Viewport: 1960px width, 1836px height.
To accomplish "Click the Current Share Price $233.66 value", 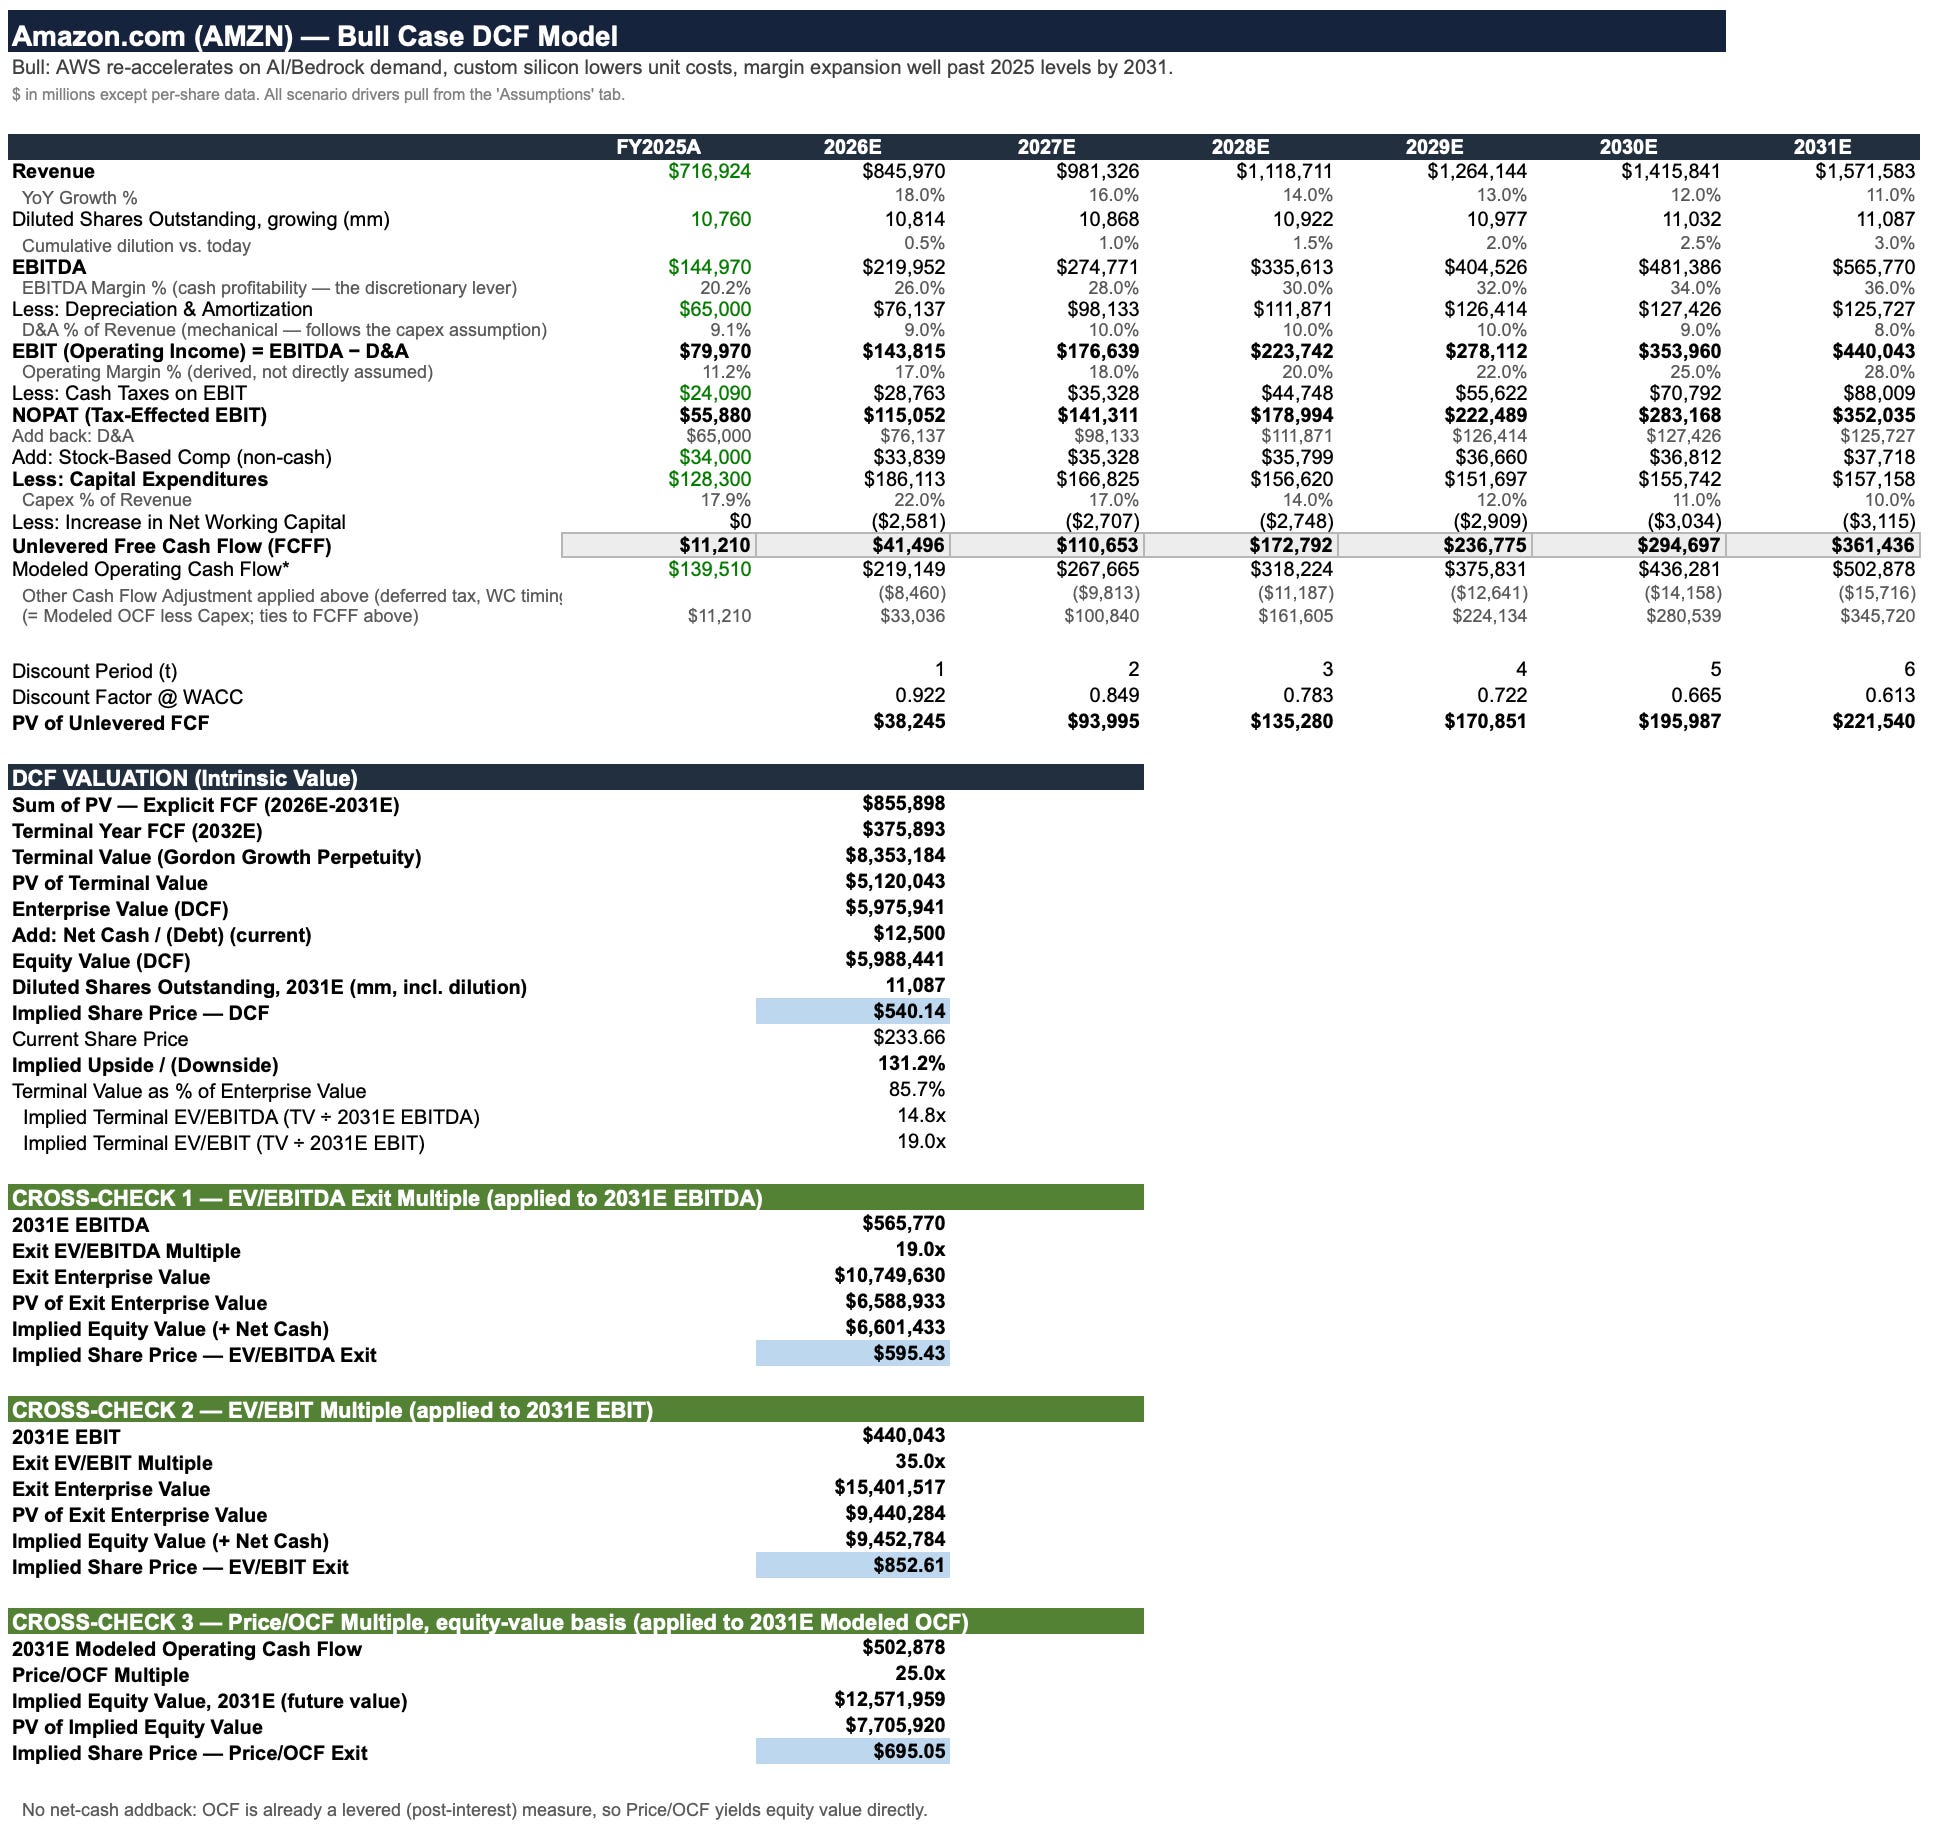I will [908, 1037].
